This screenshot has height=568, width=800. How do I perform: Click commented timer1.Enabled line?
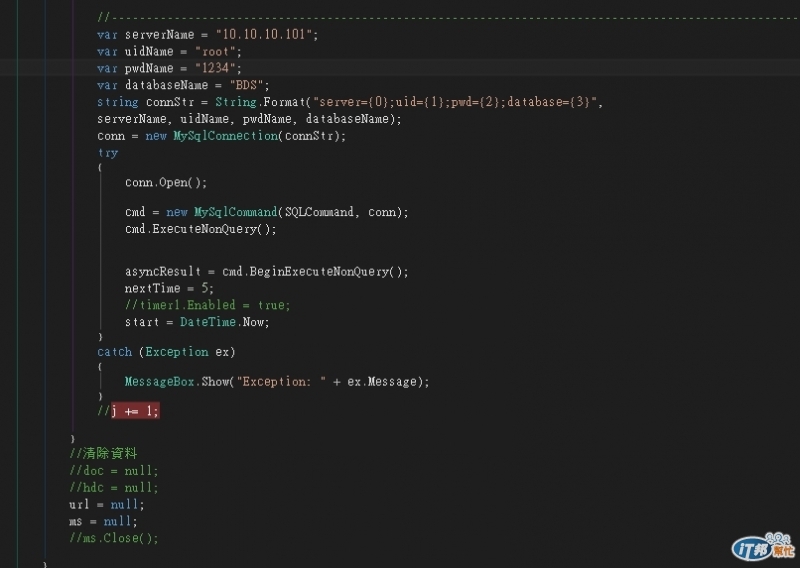tap(207, 305)
